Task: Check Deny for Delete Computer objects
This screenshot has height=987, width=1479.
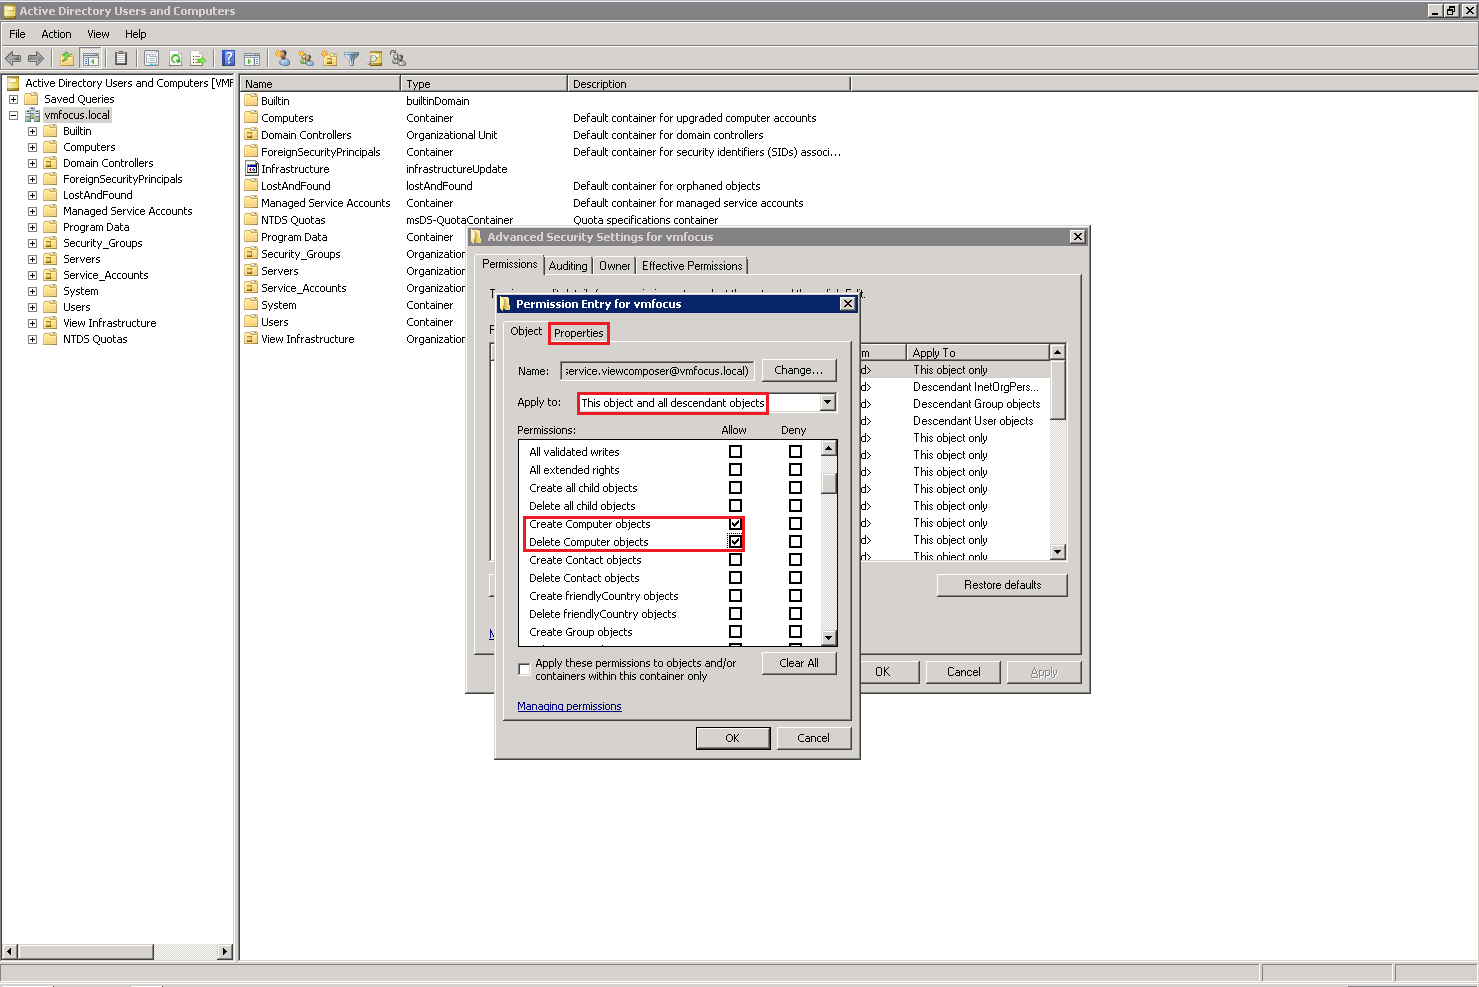Action: (x=795, y=542)
